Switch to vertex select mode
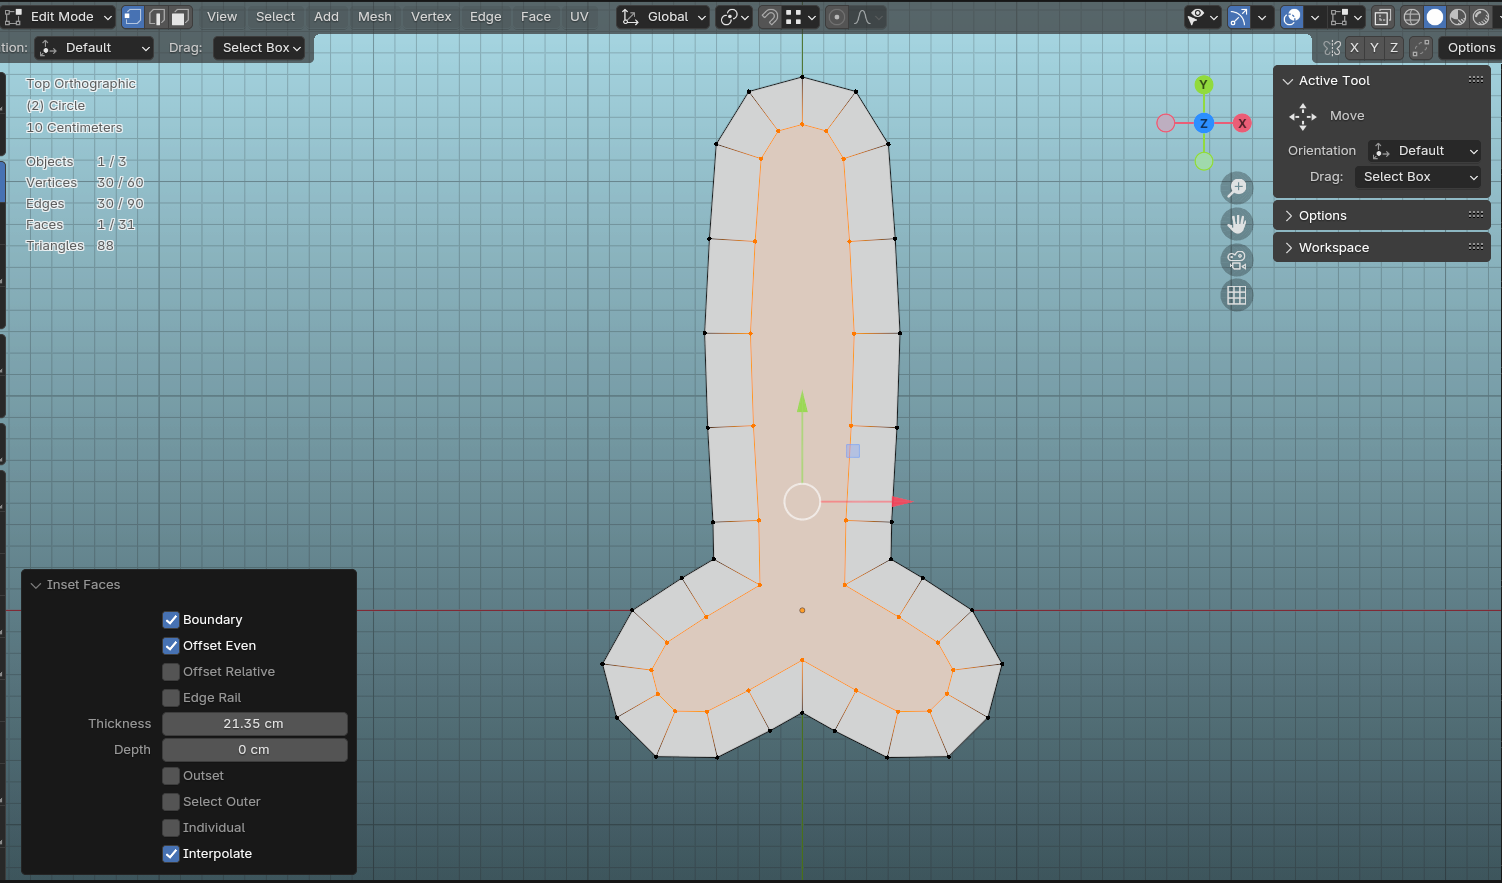1502x883 pixels. [x=133, y=17]
